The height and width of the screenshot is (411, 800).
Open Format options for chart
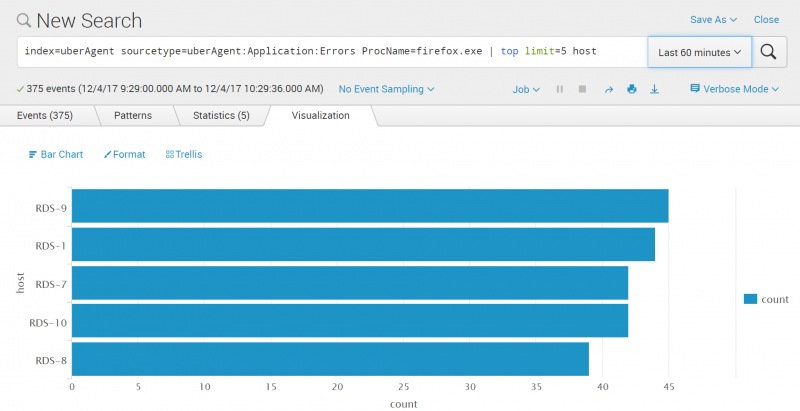(124, 155)
